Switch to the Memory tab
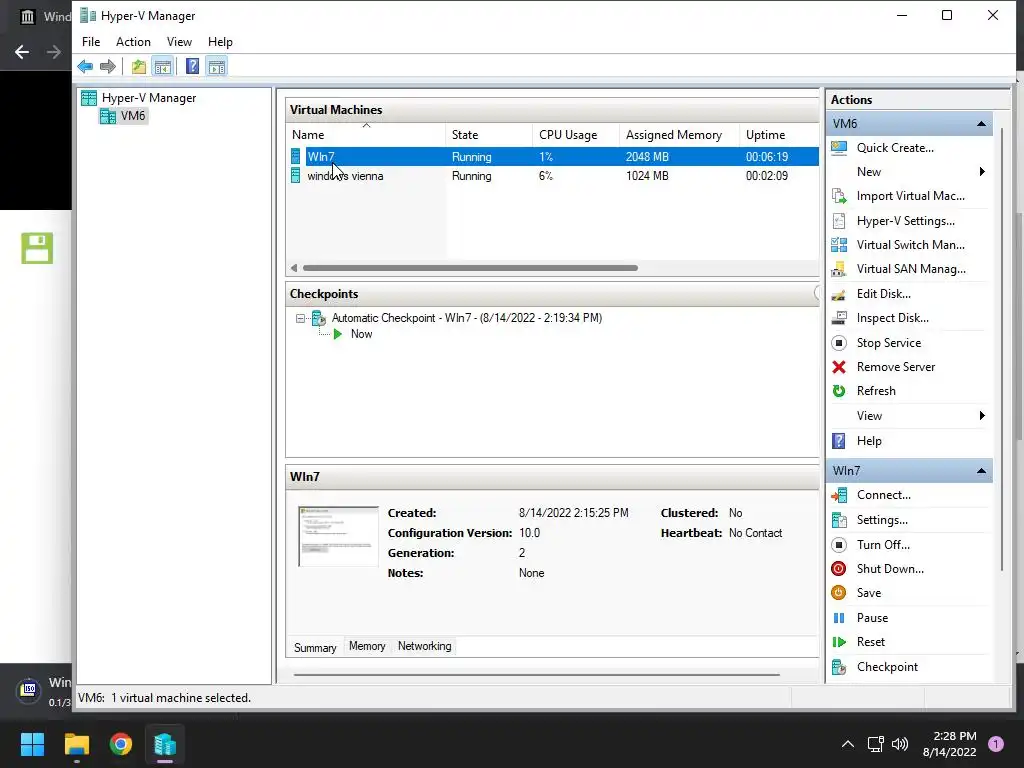The image size is (1024, 768). pos(367,646)
